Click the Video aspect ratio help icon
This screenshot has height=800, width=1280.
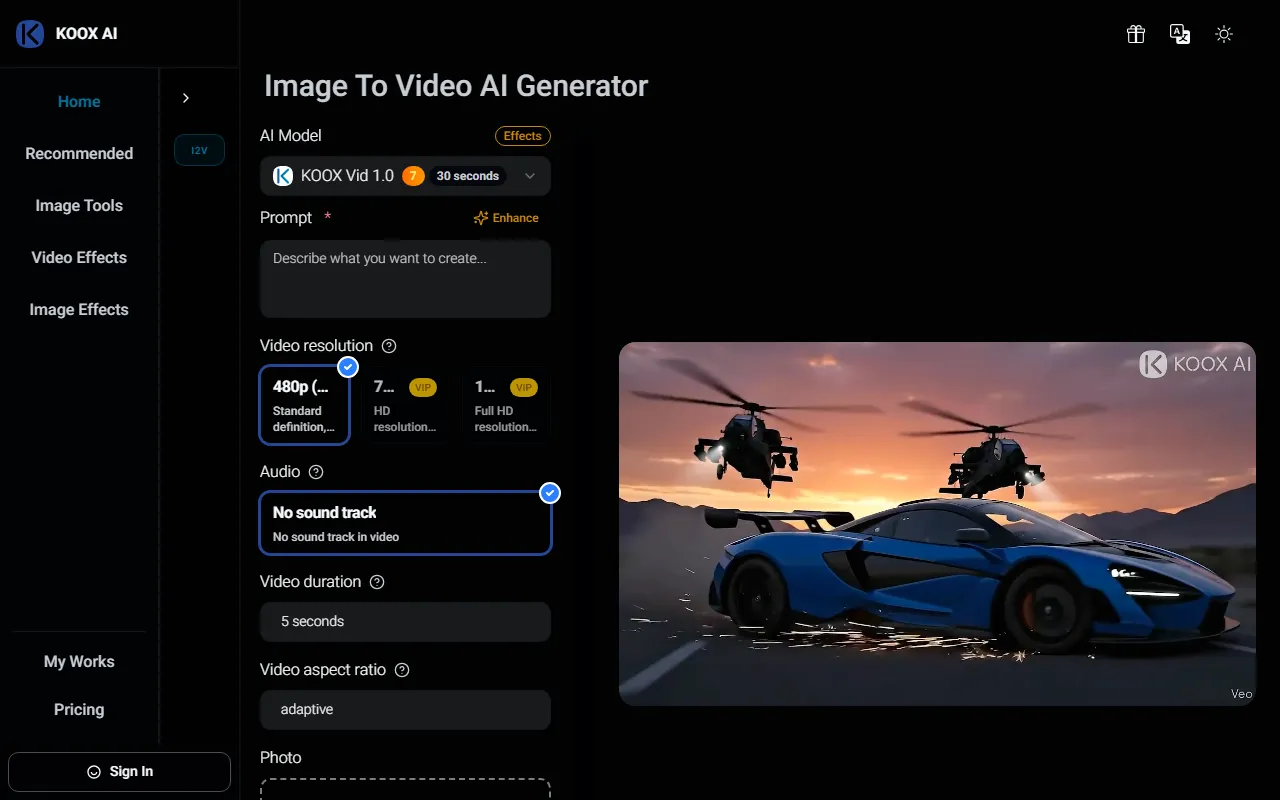pos(402,670)
